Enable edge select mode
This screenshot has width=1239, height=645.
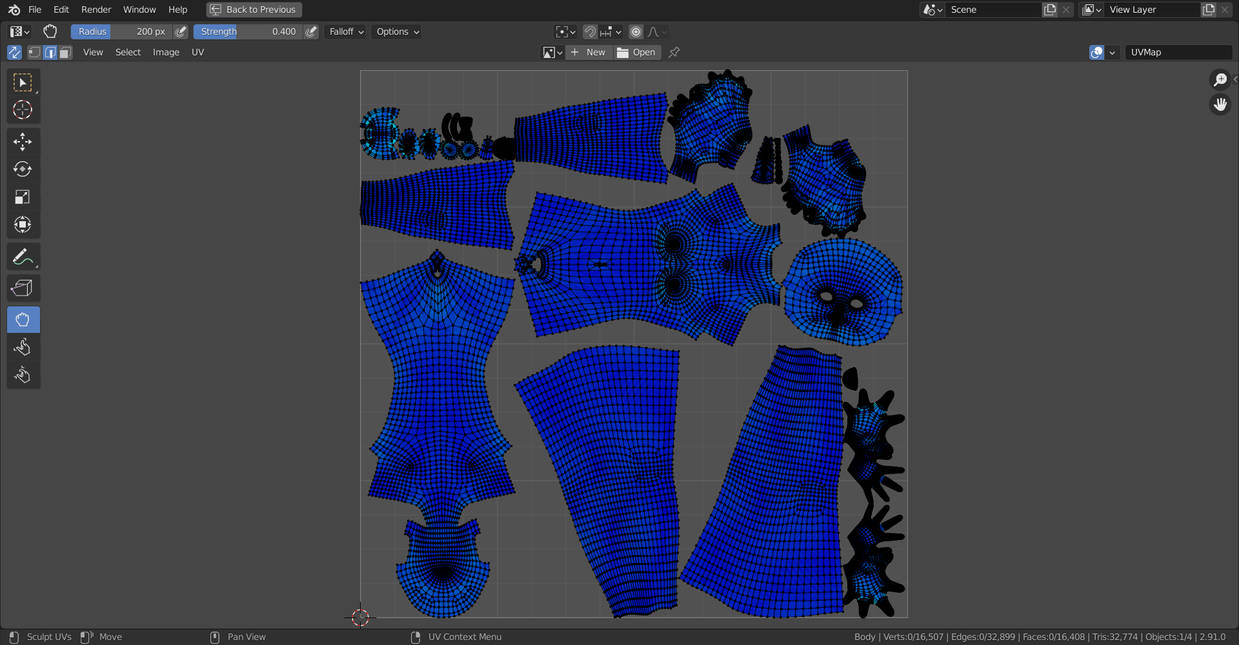pyautogui.click(x=50, y=52)
